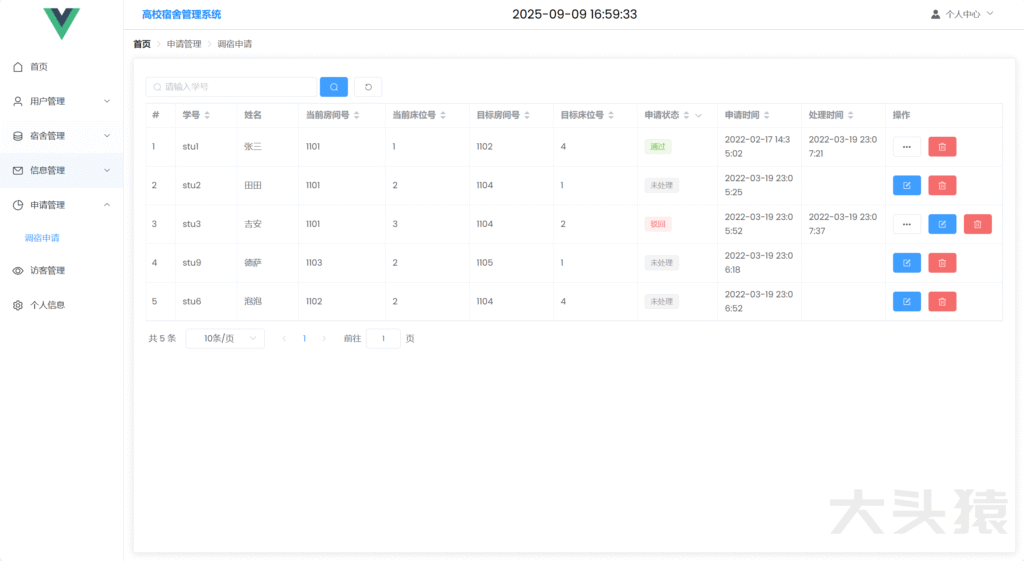Delete the stu3 application row
The image size is (1024, 561).
point(978,224)
